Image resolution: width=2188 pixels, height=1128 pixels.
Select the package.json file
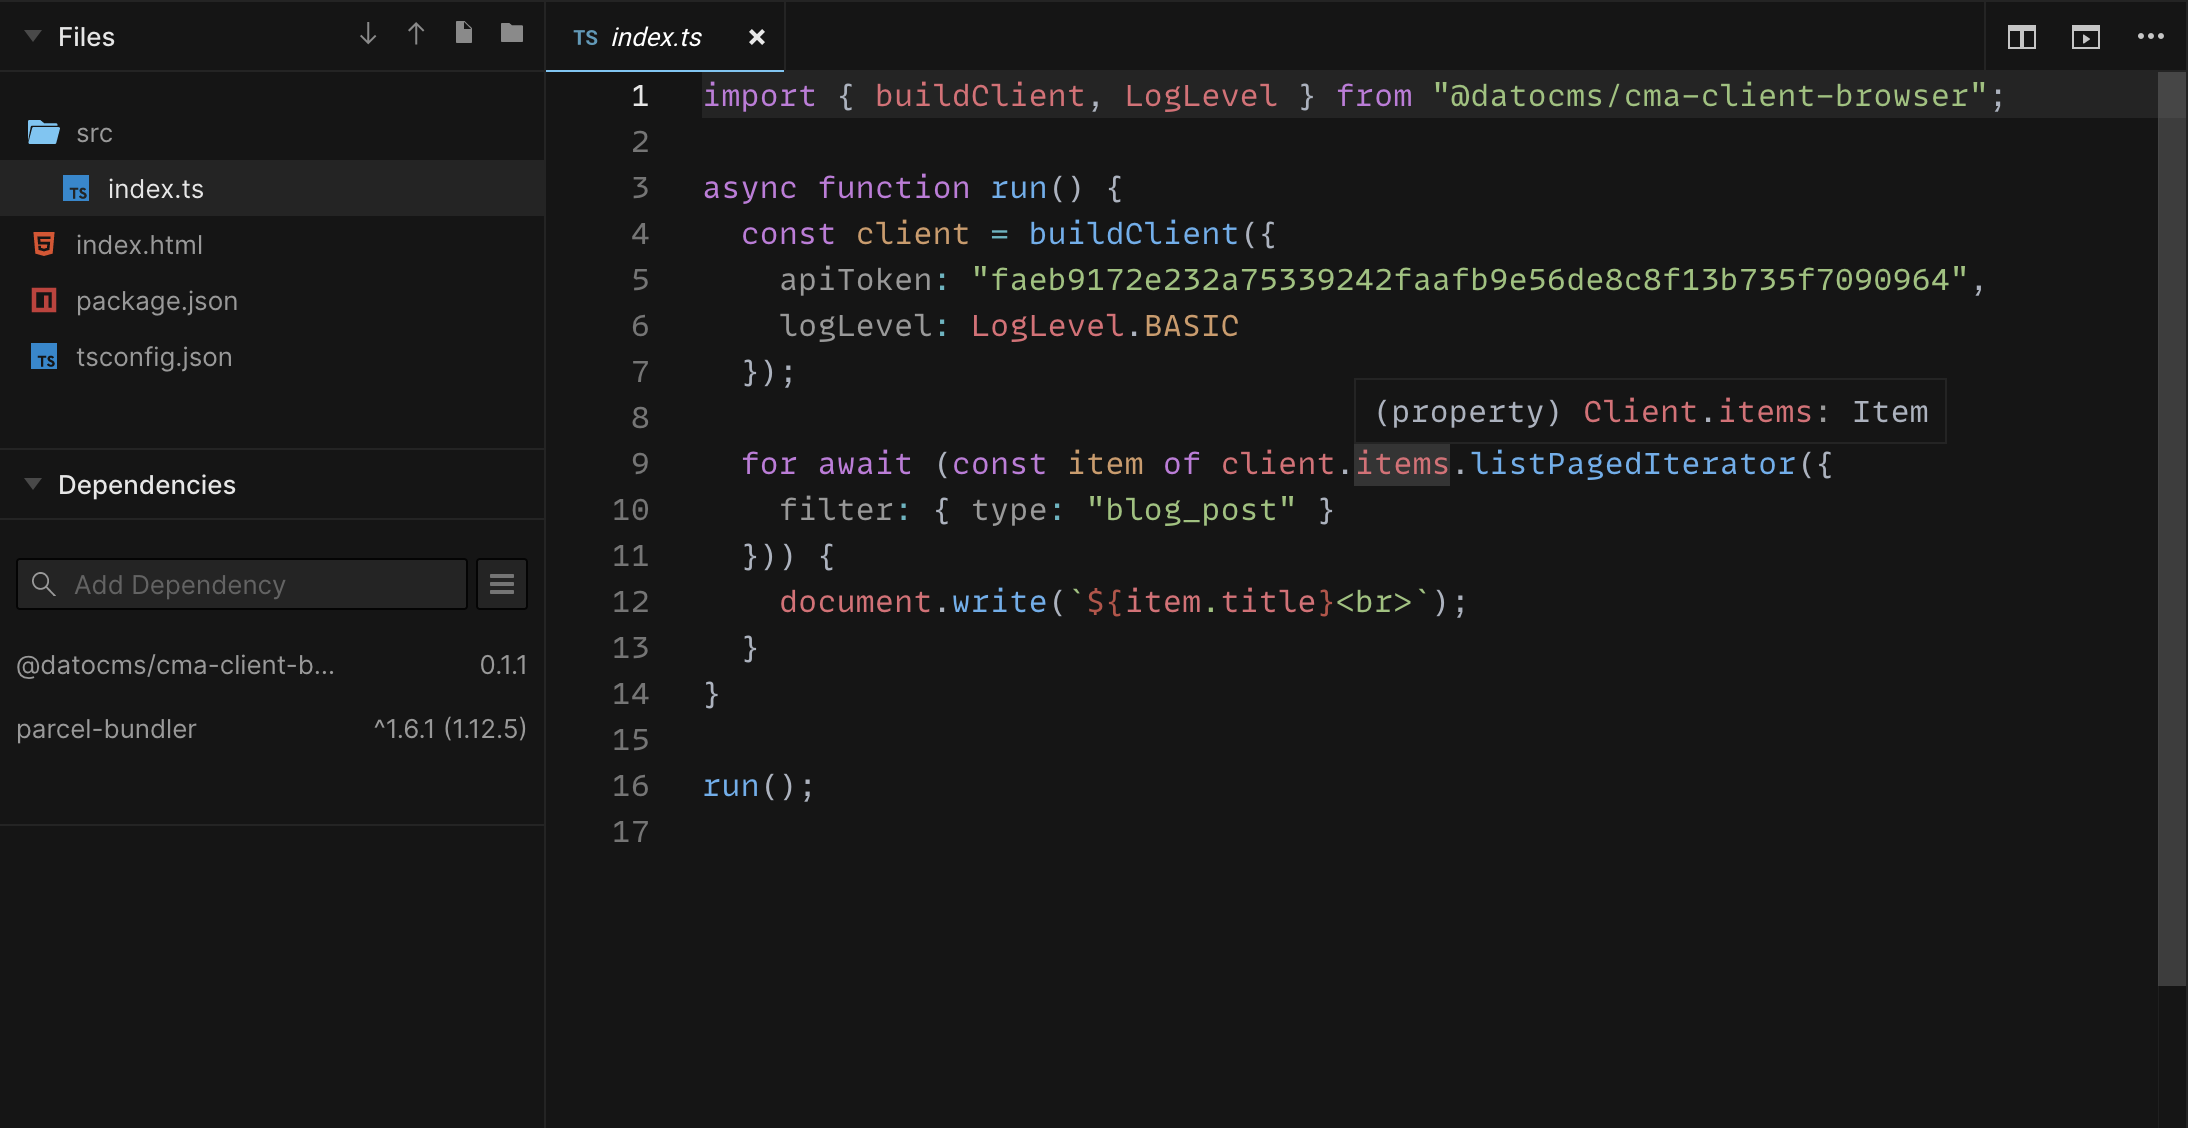coord(157,300)
